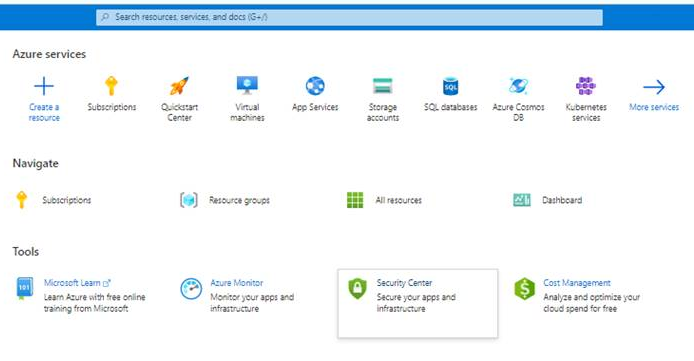Click the Microsoft Learn book icon
The image size is (694, 361).
click(x=24, y=288)
